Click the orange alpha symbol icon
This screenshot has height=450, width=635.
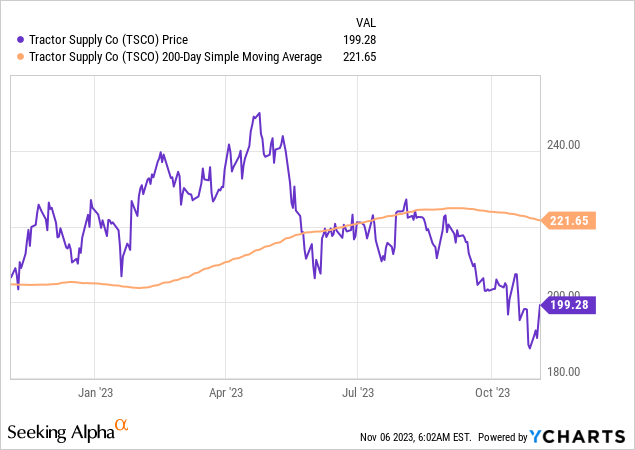coord(122,427)
